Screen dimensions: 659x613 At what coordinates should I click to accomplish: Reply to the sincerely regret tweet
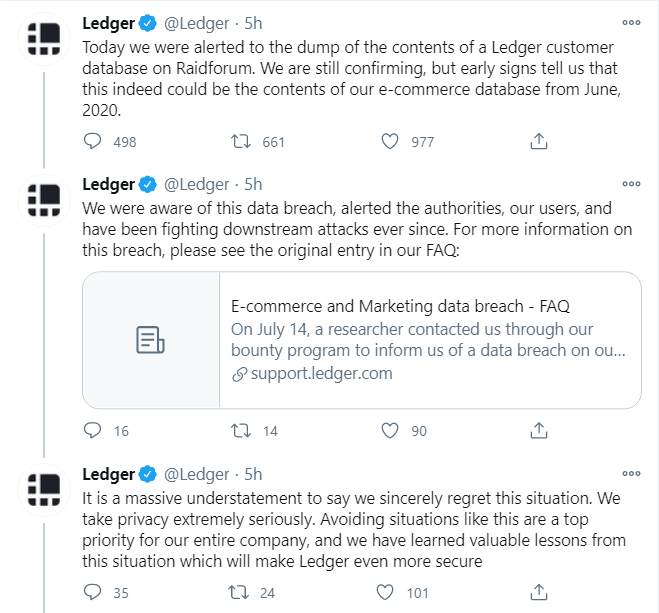[92, 592]
